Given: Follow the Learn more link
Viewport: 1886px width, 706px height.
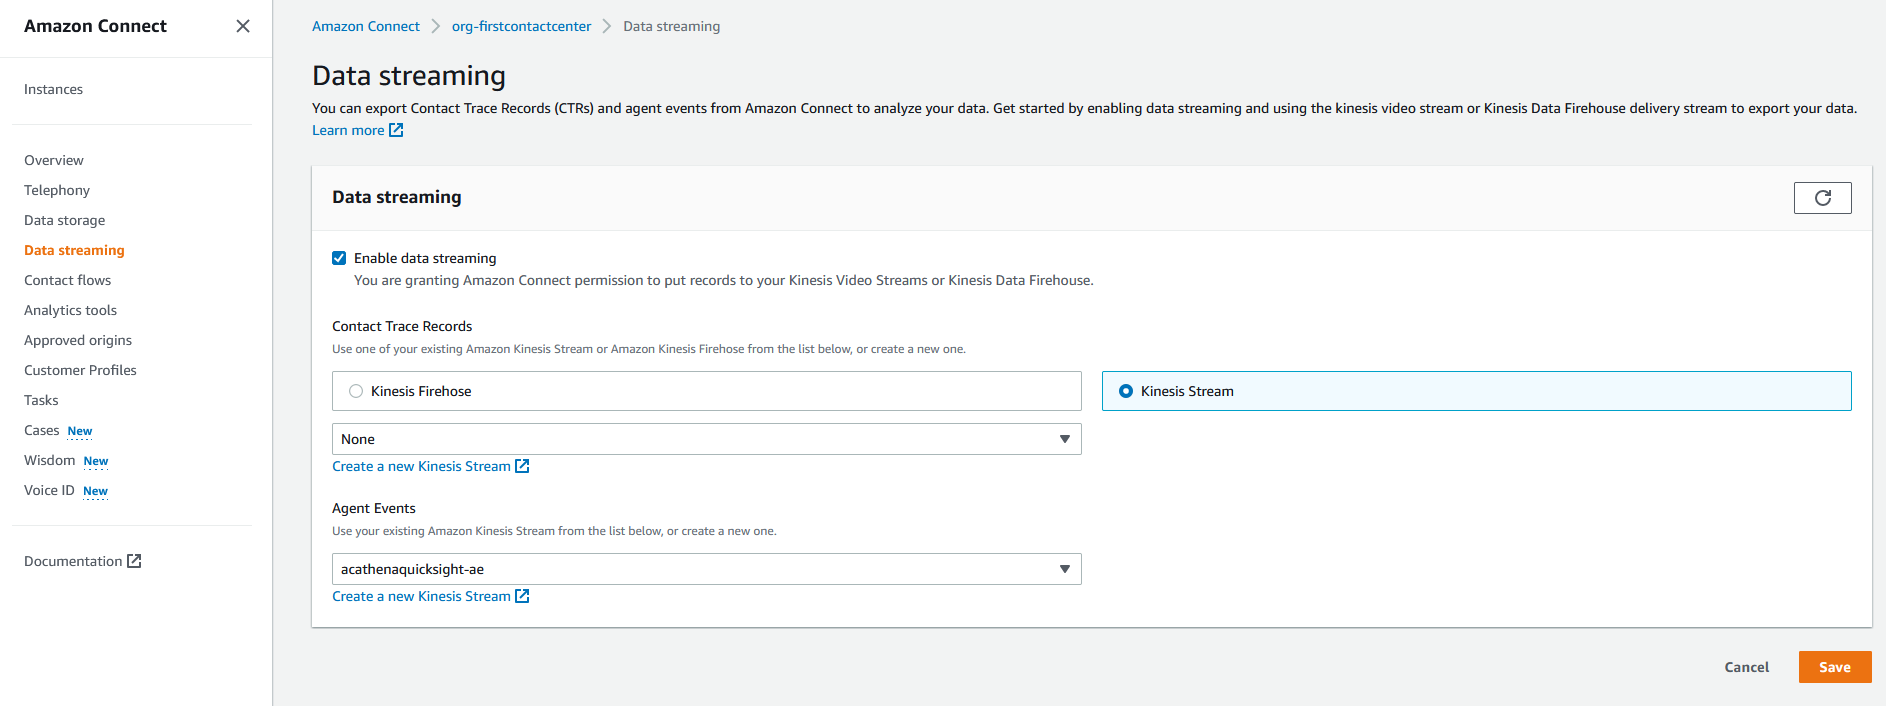Looking at the screenshot, I should [x=348, y=130].
